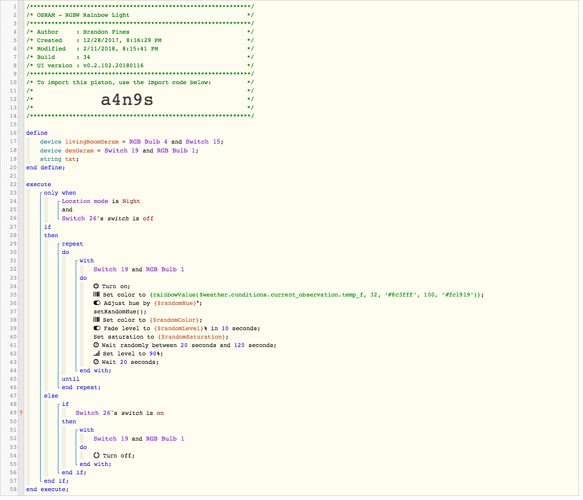Open the repeat statement on line 29
This screenshot has width=583, height=500.
[x=72, y=244]
